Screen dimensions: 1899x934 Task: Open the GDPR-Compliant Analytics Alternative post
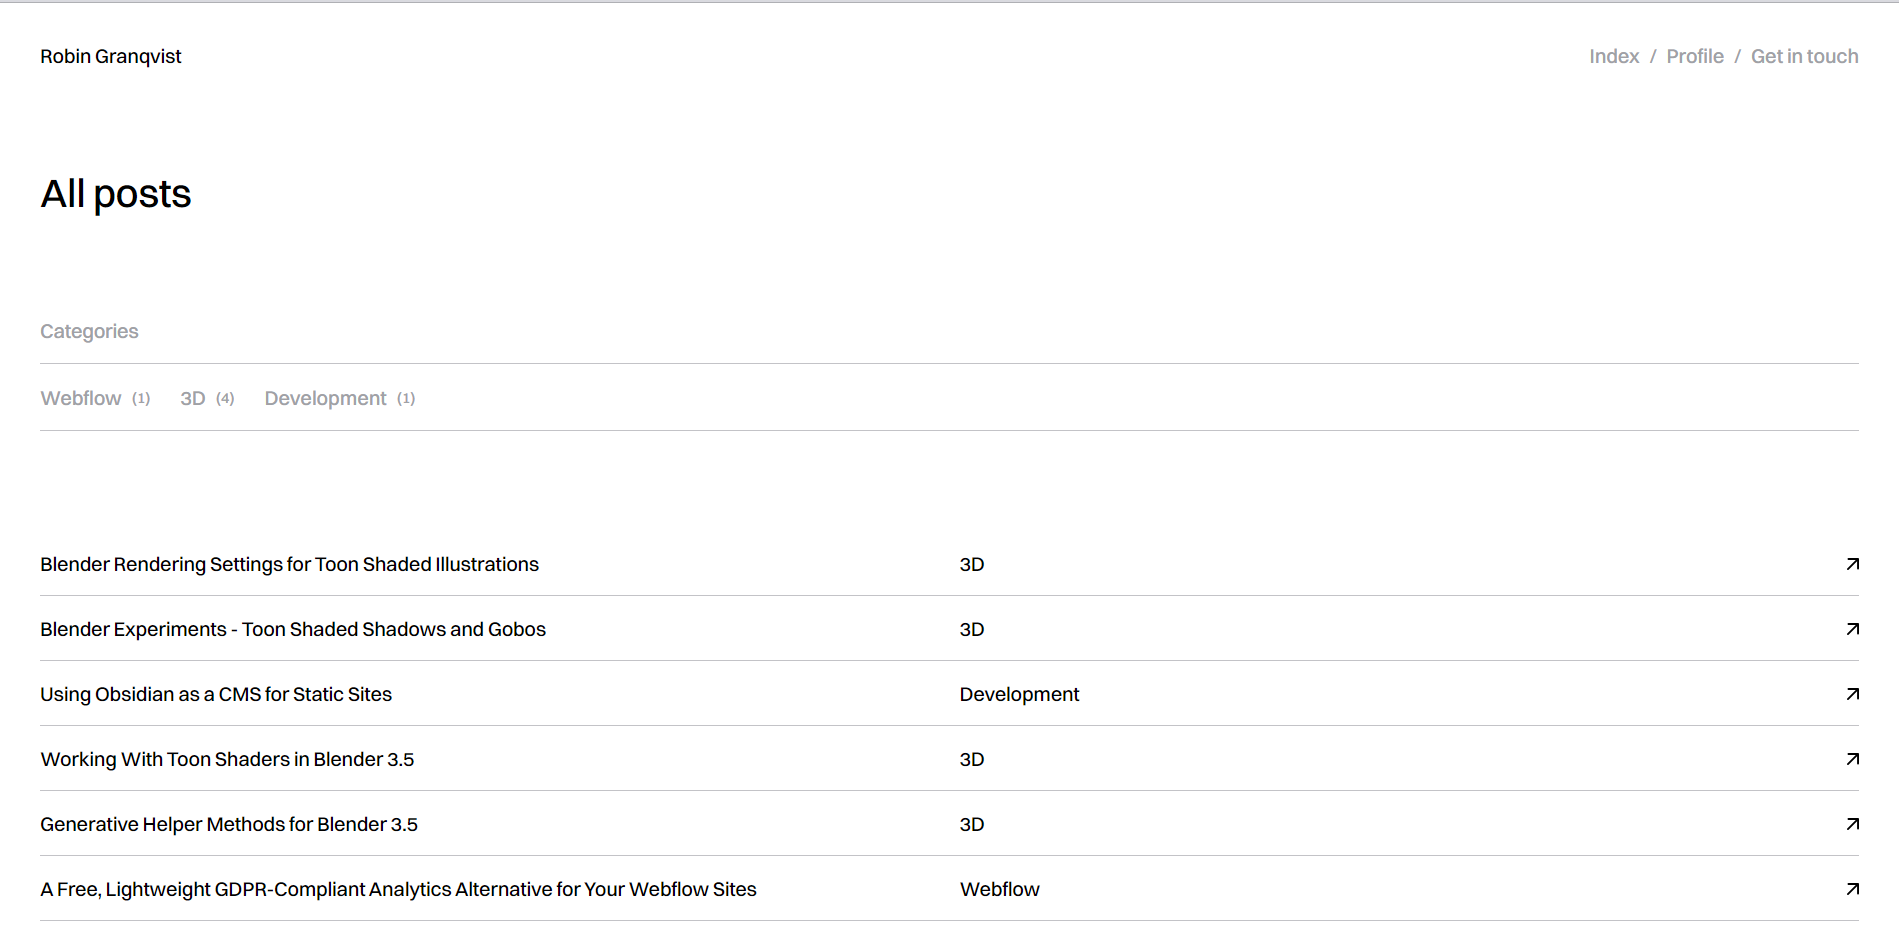pyautogui.click(x=397, y=889)
